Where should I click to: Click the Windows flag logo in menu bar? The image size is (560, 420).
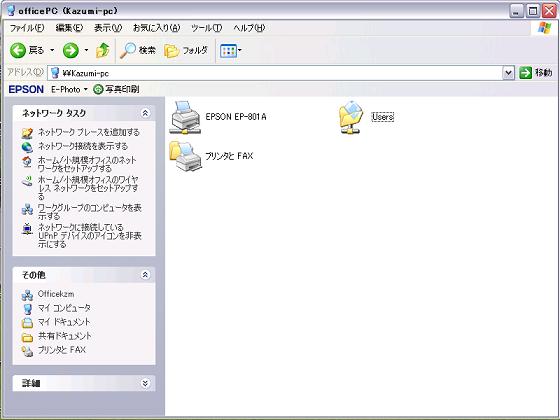544,28
